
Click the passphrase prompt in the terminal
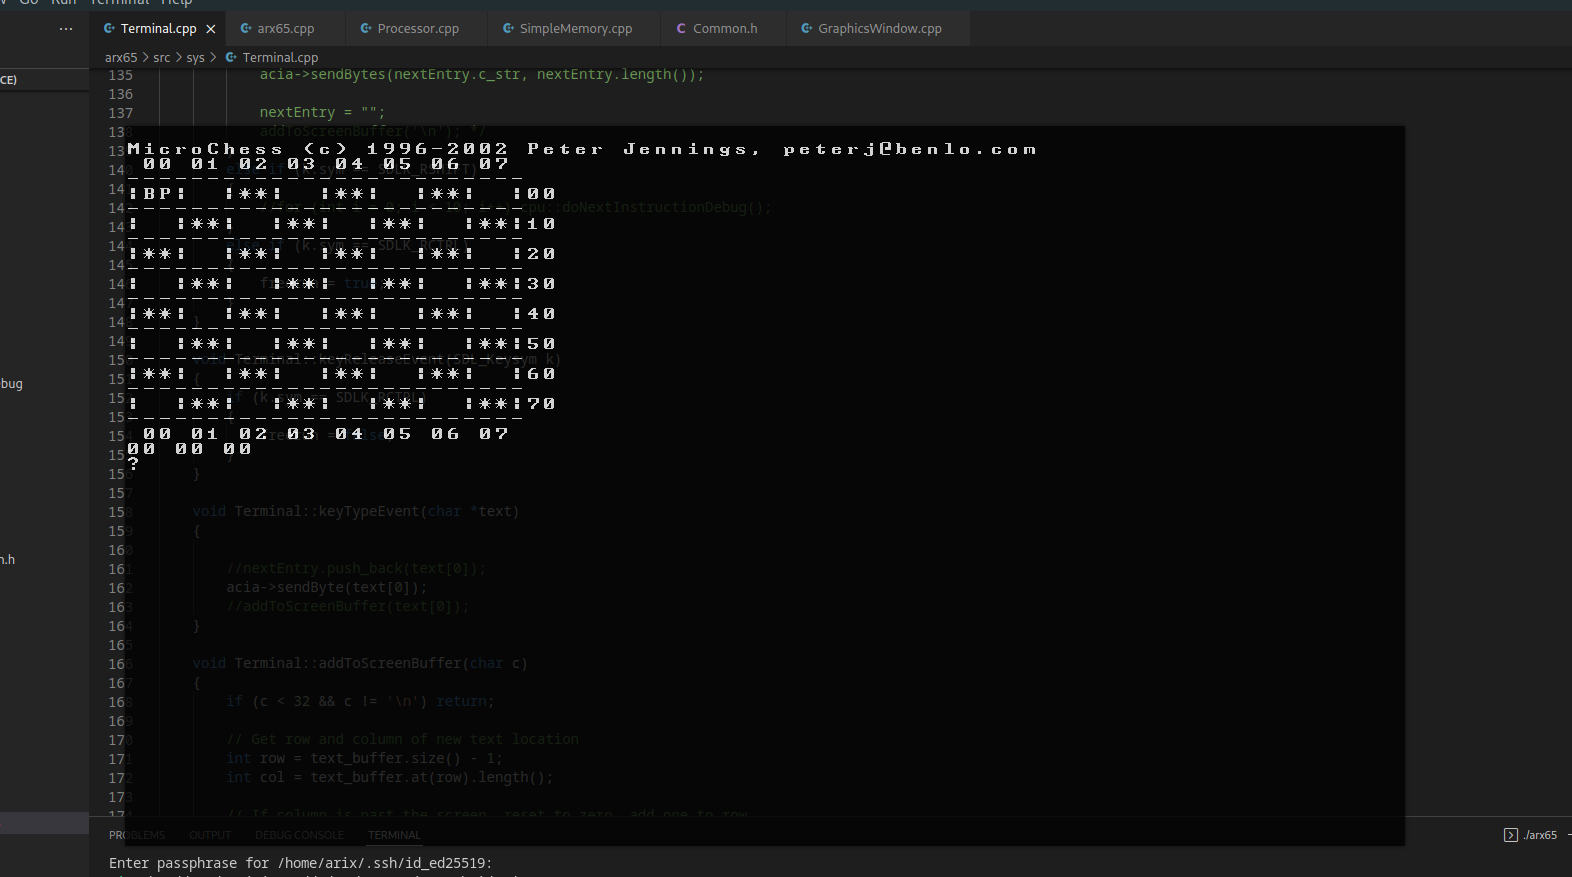point(301,863)
